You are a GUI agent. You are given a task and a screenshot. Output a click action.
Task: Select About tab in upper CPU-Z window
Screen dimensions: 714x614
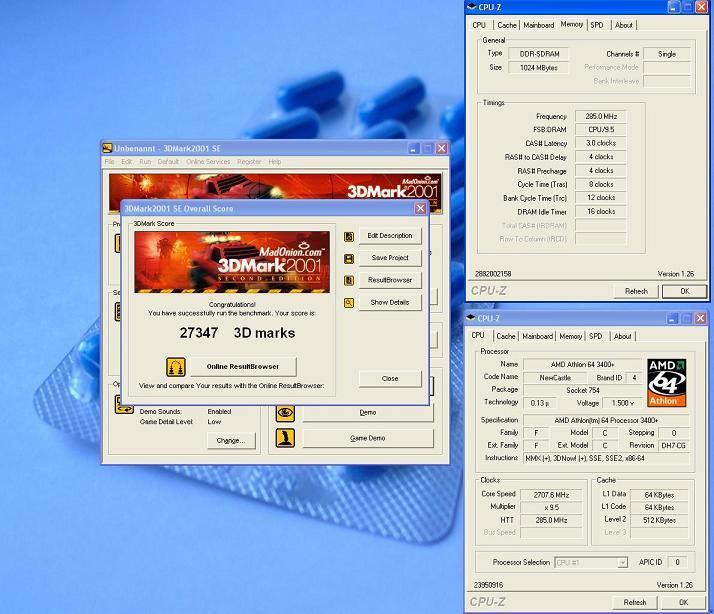623,25
